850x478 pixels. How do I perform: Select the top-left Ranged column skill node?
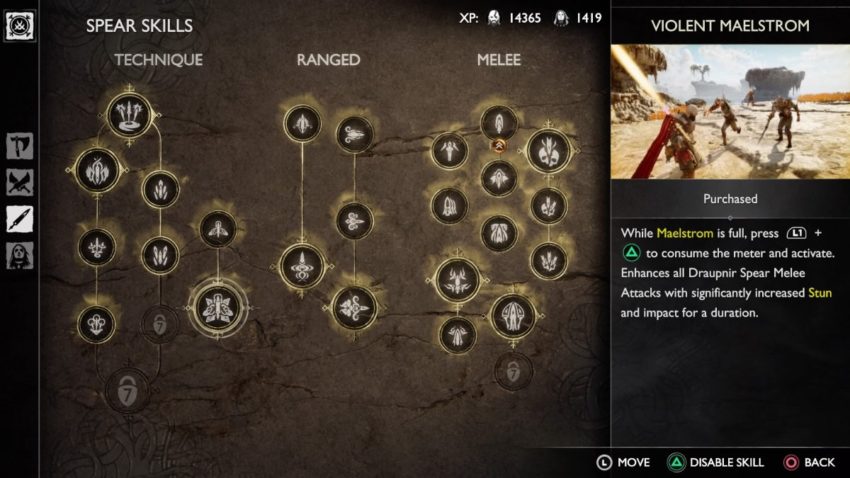point(302,124)
